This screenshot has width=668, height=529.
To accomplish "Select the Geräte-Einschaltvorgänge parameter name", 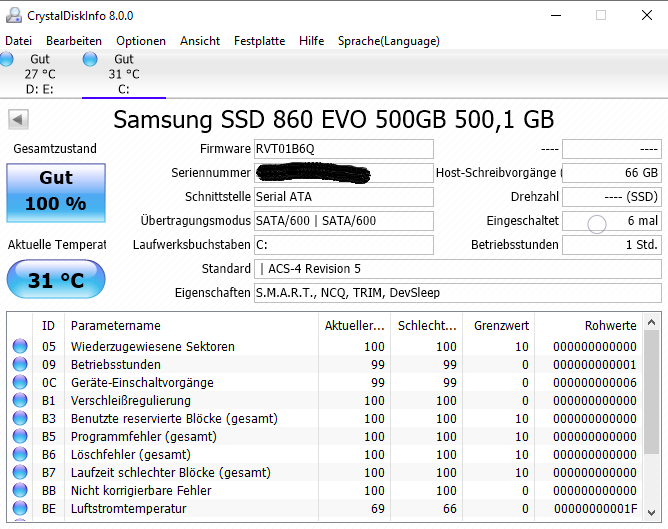I will (x=142, y=382).
